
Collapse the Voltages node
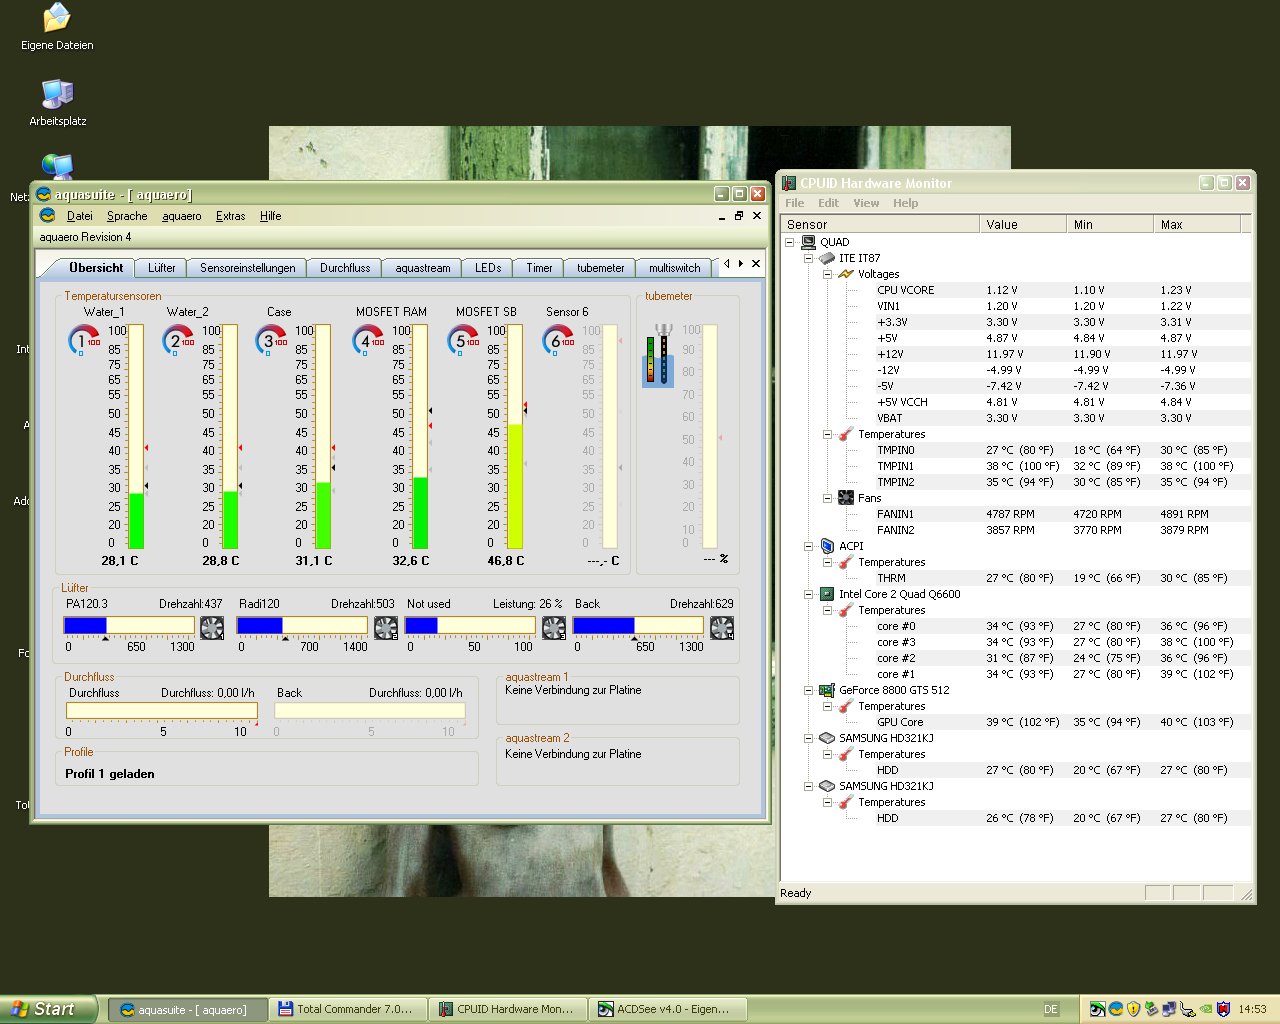(827, 274)
